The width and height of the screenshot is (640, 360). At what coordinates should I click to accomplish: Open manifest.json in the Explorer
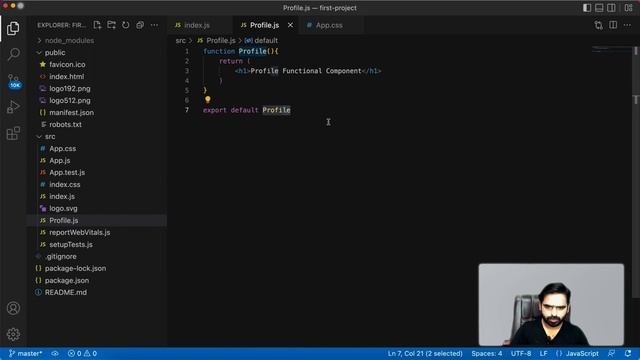click(x=97, y=112)
